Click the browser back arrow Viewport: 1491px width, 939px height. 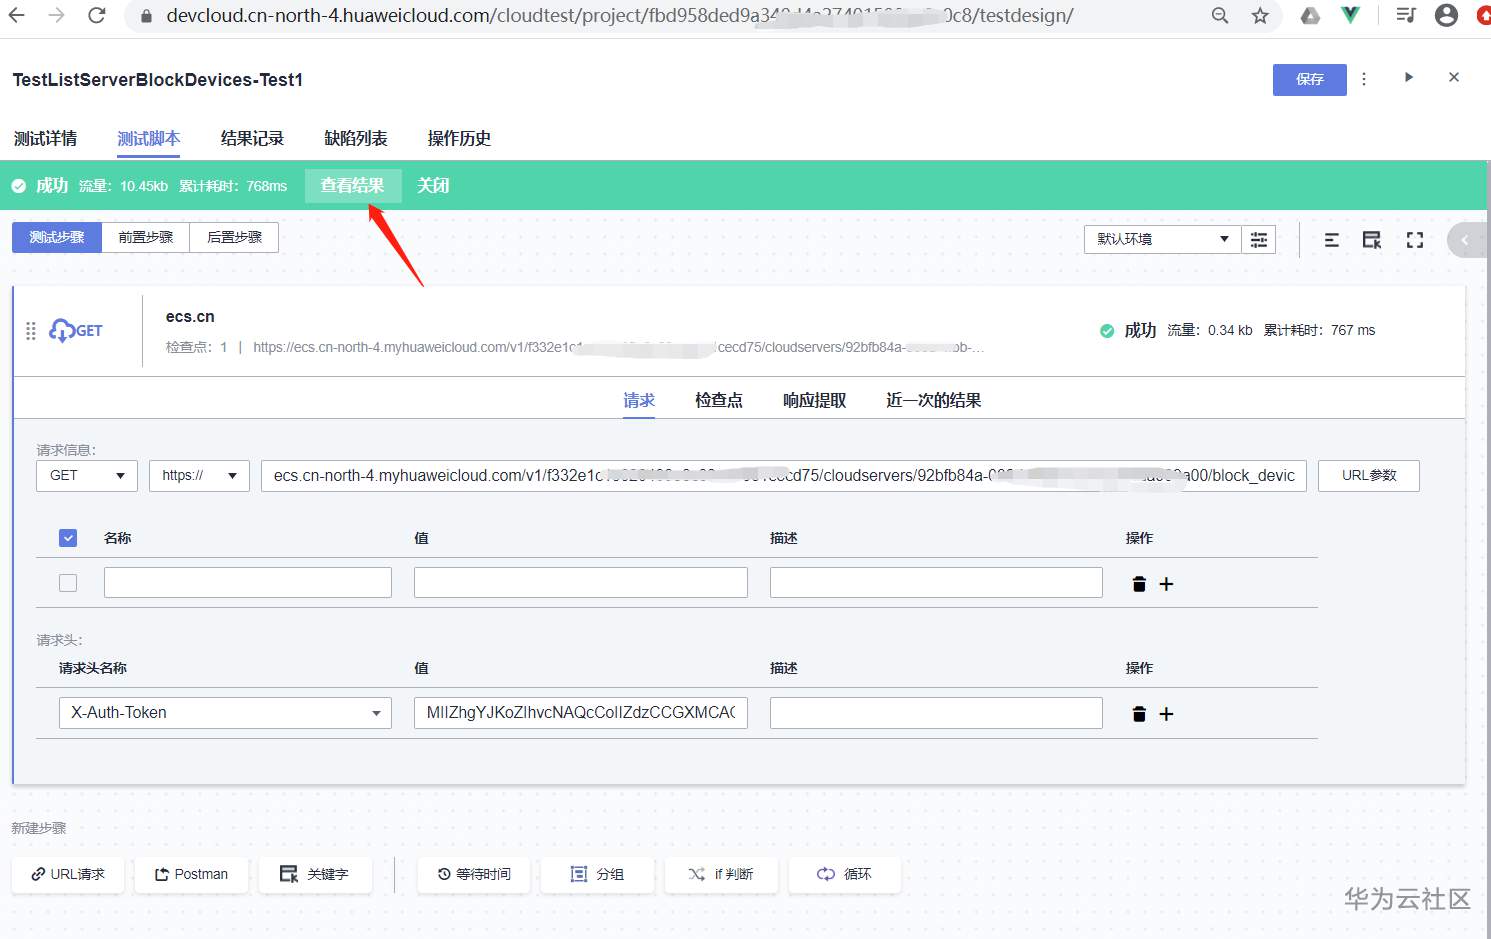[17, 15]
